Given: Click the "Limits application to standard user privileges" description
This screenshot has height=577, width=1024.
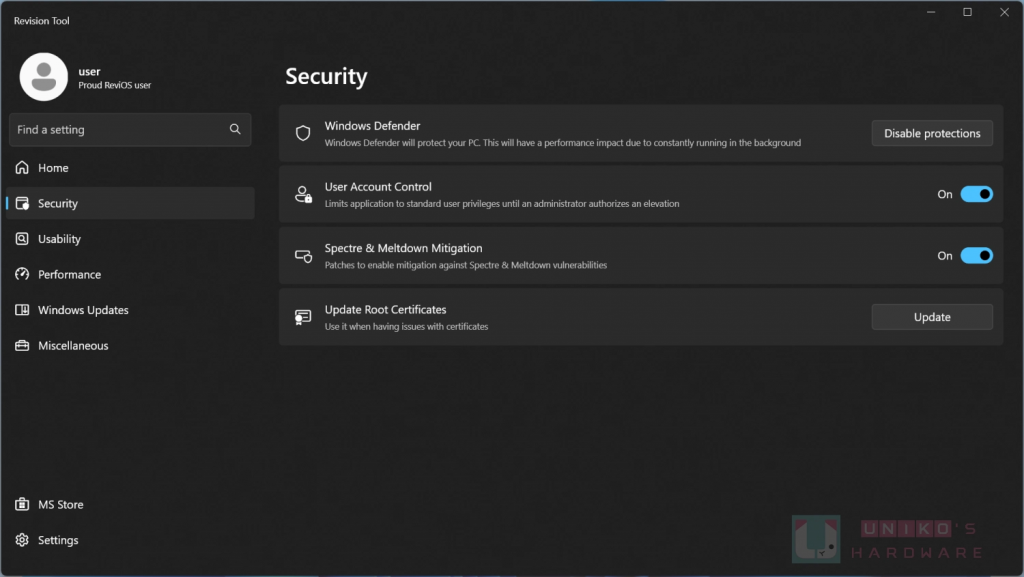Looking at the screenshot, I should coord(502,204).
